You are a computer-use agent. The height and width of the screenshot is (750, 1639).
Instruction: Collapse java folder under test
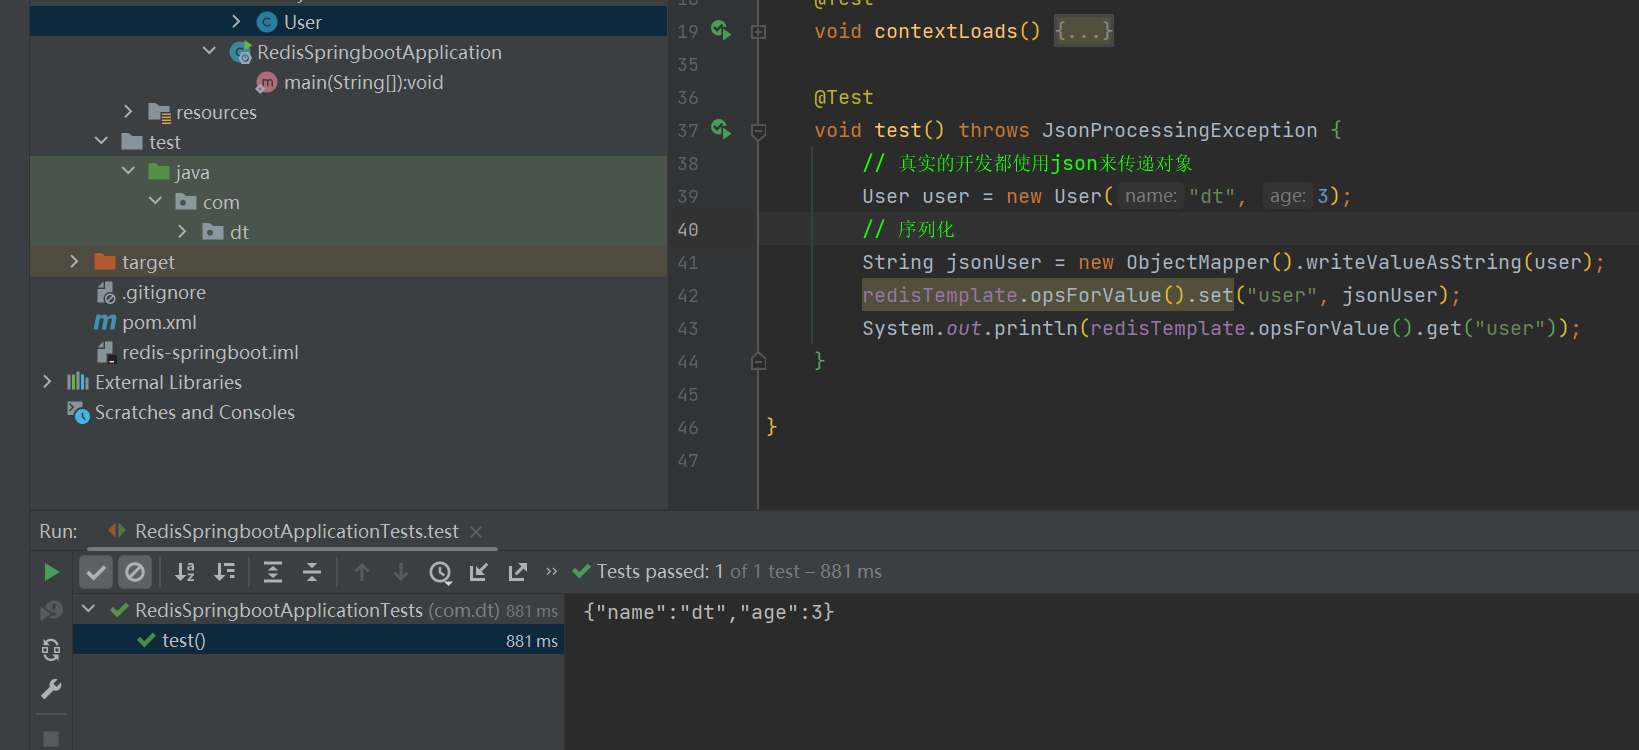(x=128, y=171)
